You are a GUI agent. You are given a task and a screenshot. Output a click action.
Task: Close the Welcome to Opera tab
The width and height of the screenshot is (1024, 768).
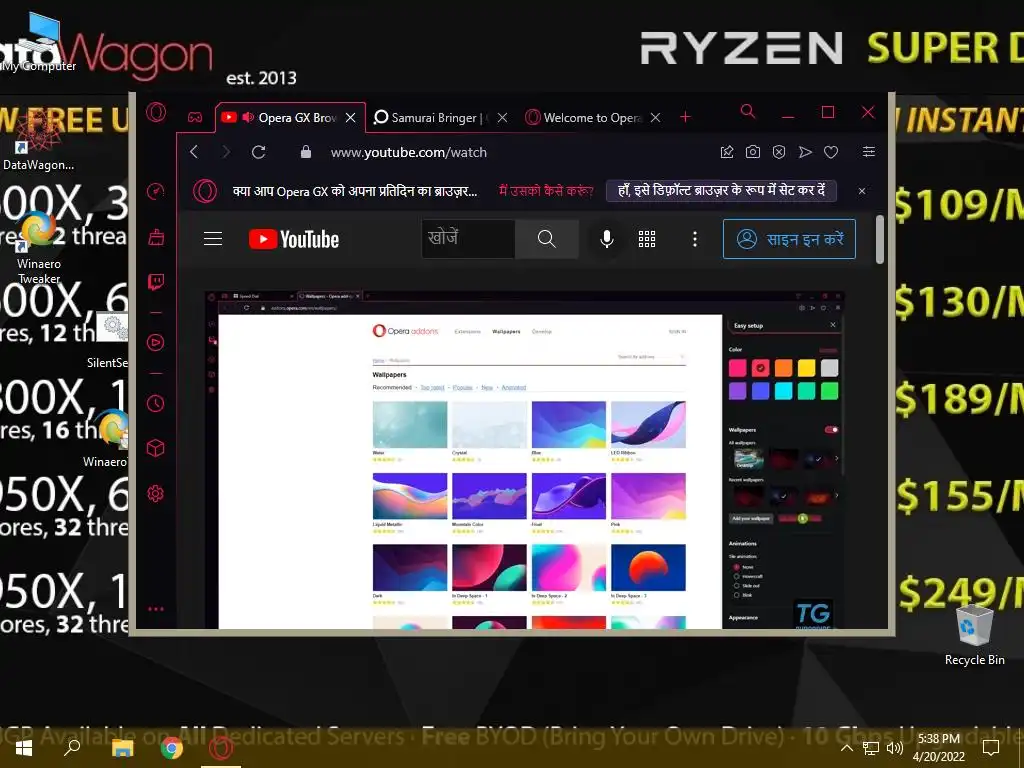tap(656, 118)
